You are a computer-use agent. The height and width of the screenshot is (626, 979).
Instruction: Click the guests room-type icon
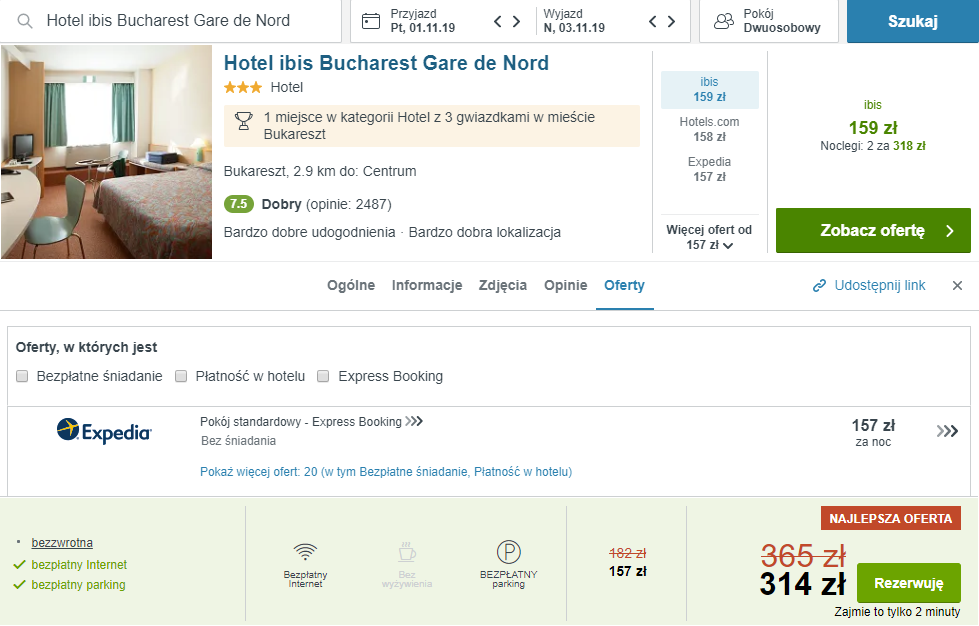(724, 21)
